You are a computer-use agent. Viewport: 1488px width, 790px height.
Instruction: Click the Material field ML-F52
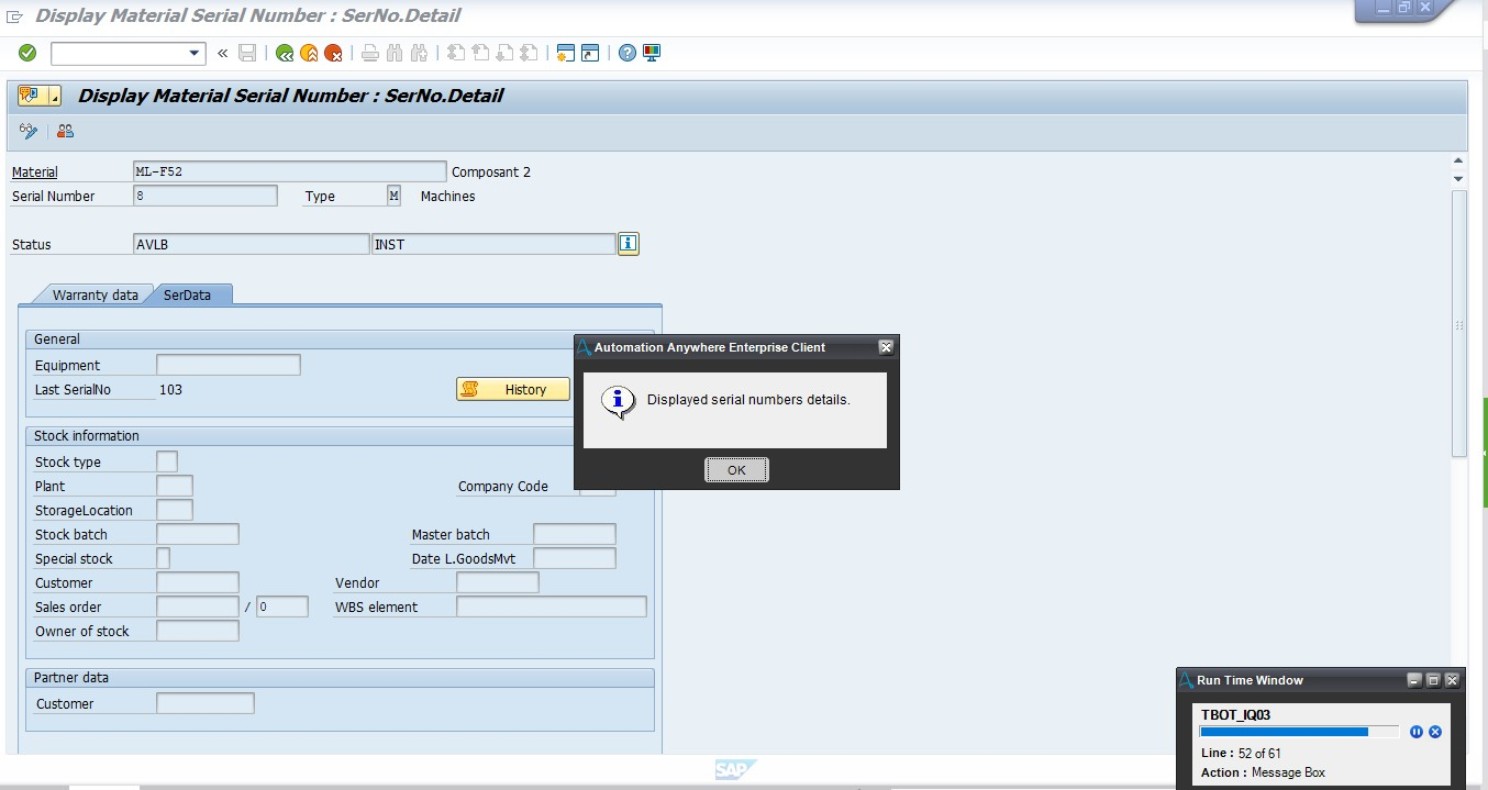290,172
